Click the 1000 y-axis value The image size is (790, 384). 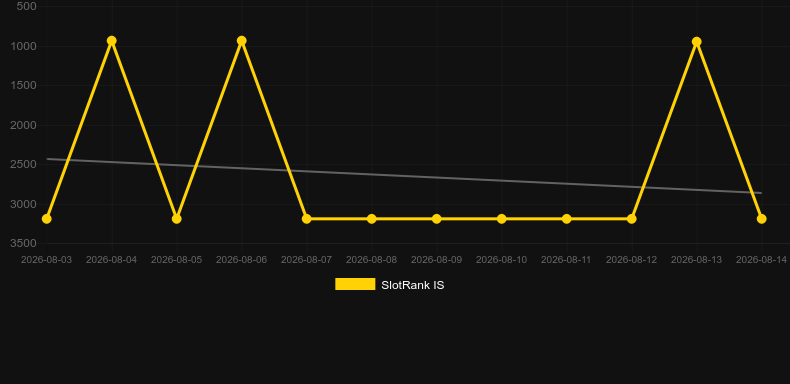point(24,46)
